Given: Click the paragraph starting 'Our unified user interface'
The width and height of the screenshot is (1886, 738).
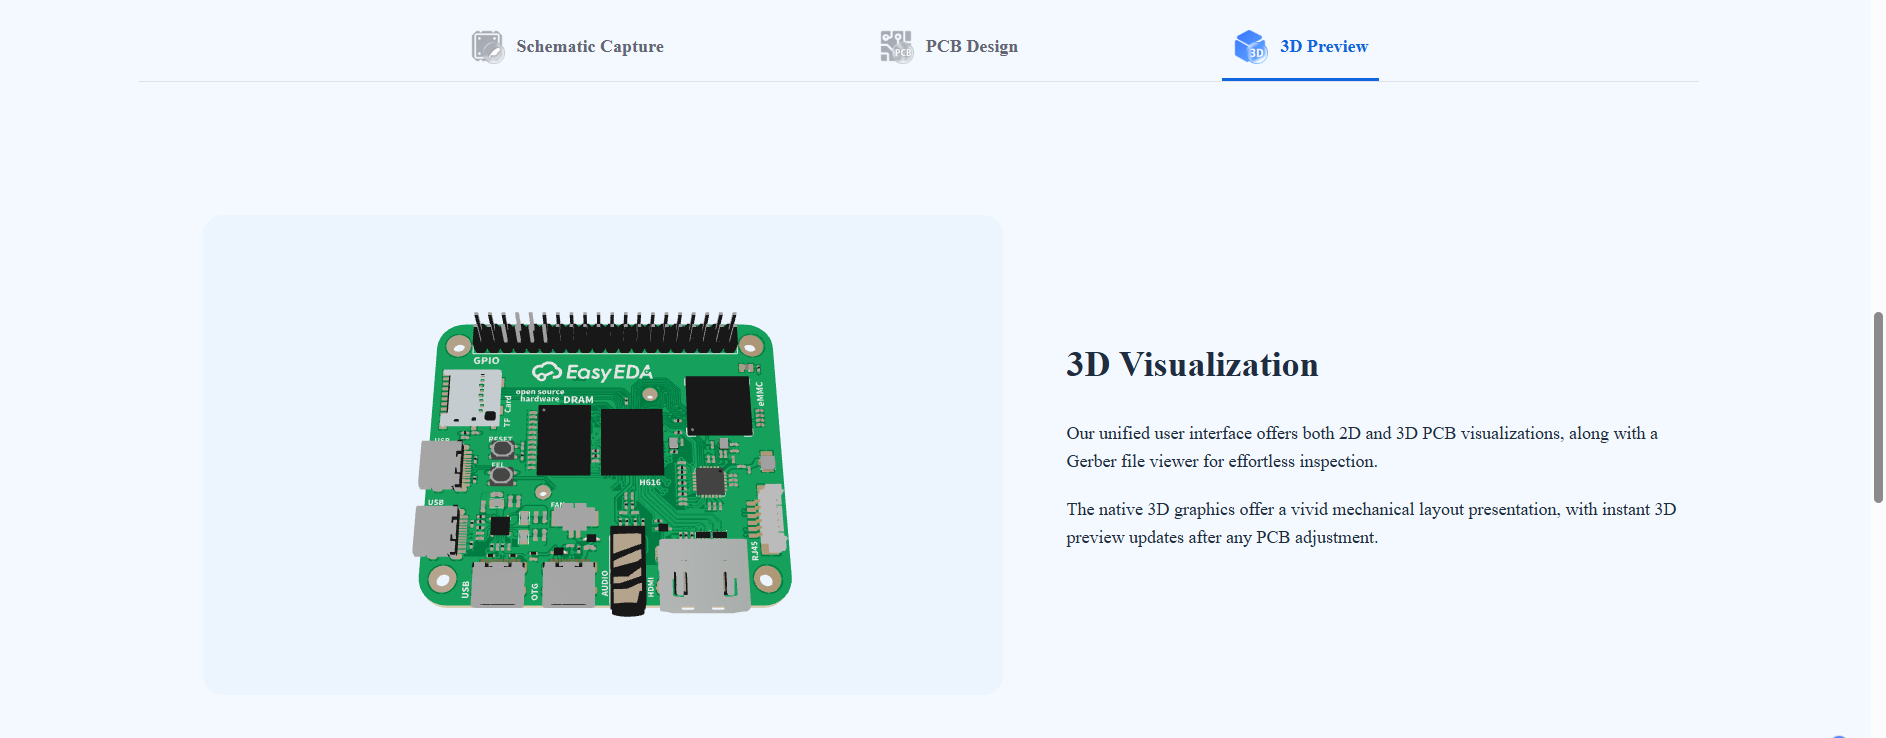Looking at the screenshot, I should click(x=1362, y=447).
